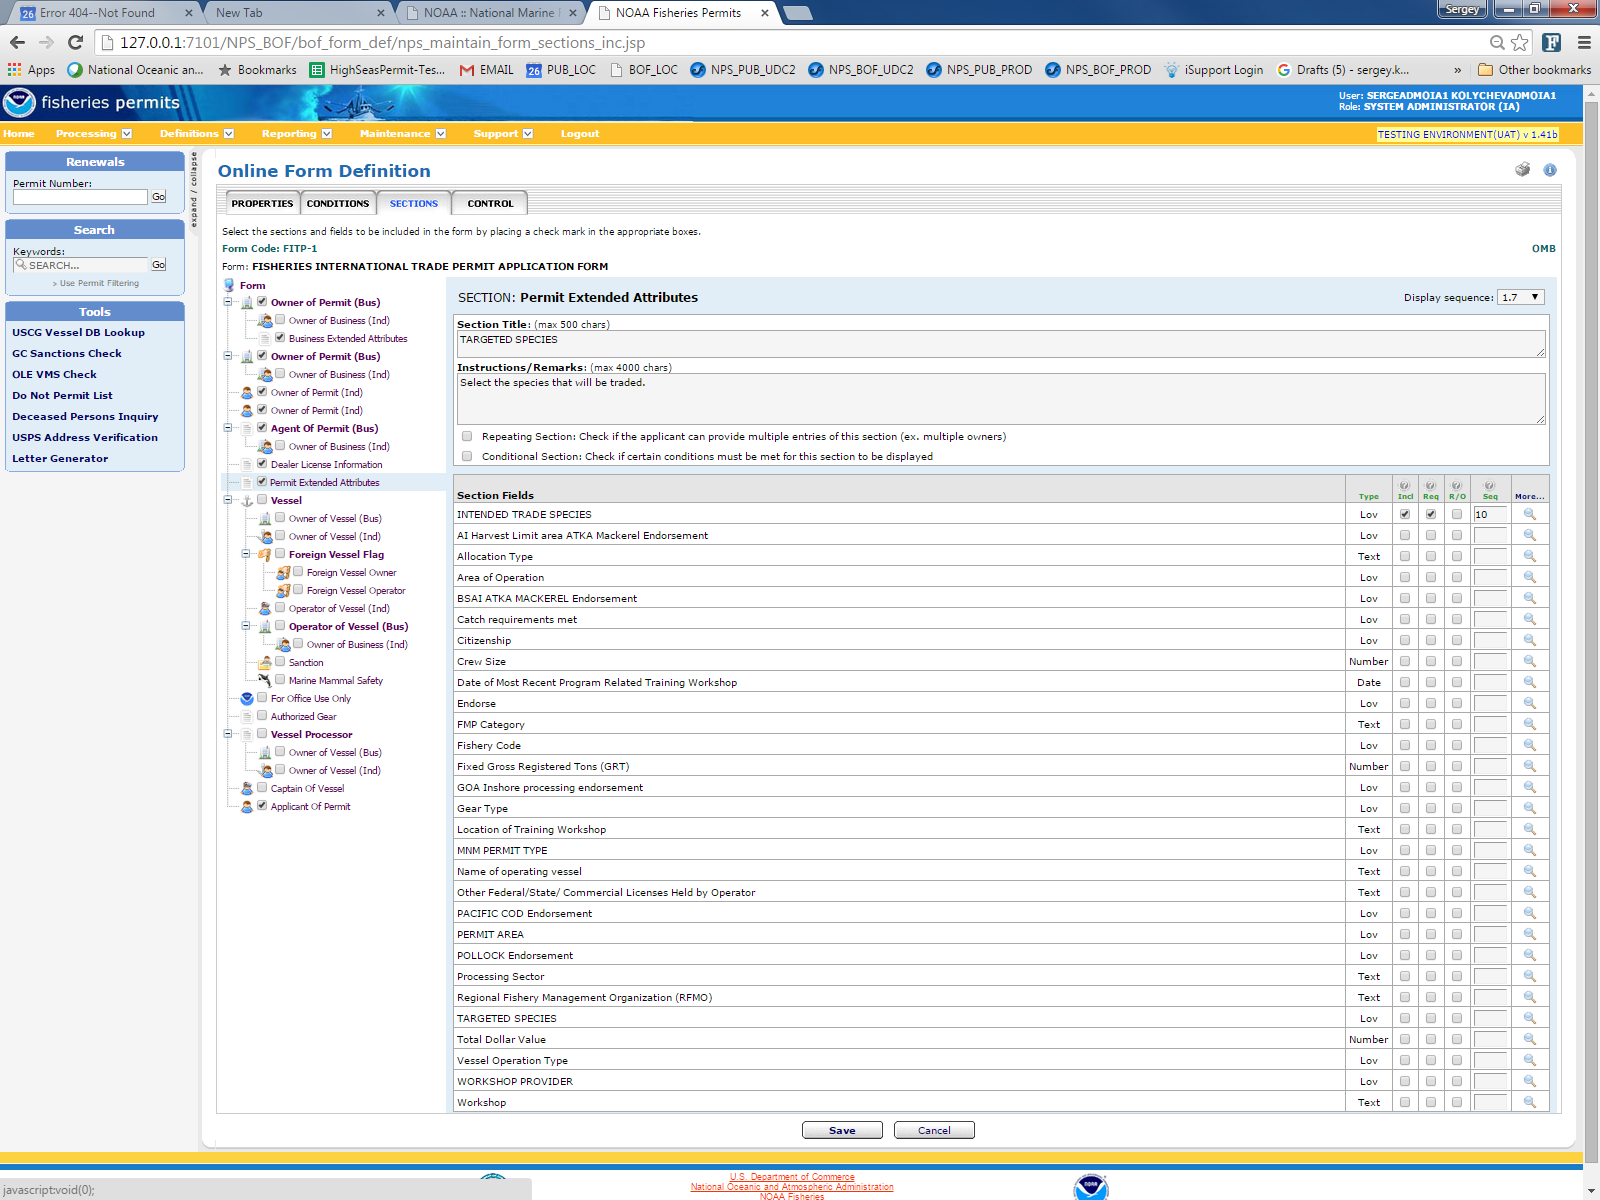Reload the page with browser refresh icon

(75, 42)
